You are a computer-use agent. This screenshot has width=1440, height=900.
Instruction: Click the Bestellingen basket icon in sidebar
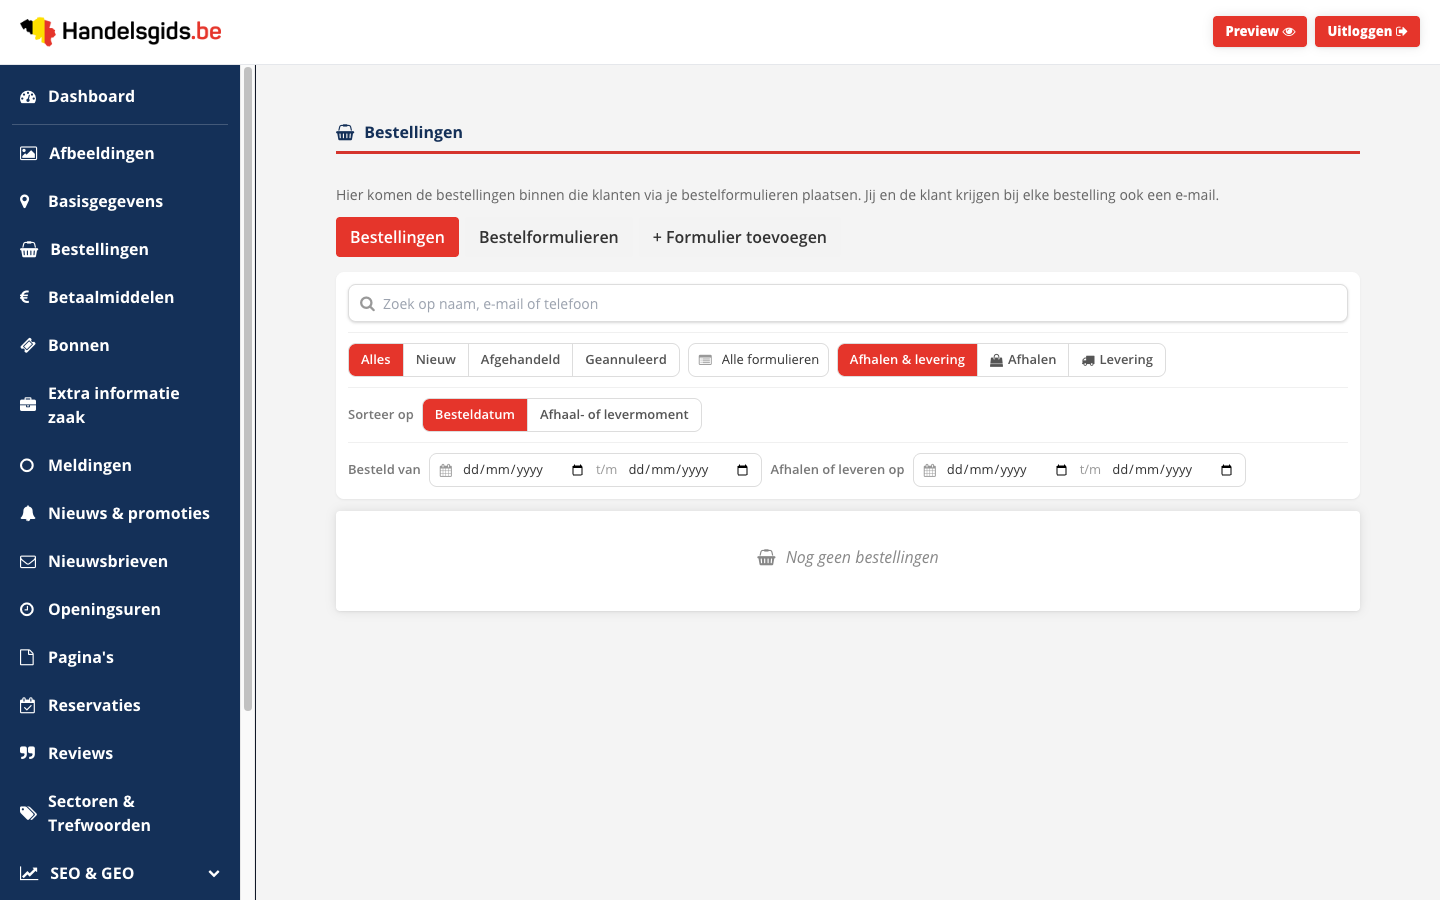click(29, 249)
